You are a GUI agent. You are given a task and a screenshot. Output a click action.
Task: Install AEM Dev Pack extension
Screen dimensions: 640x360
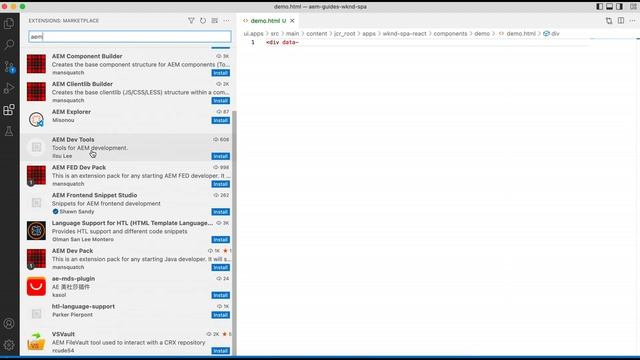point(220,267)
